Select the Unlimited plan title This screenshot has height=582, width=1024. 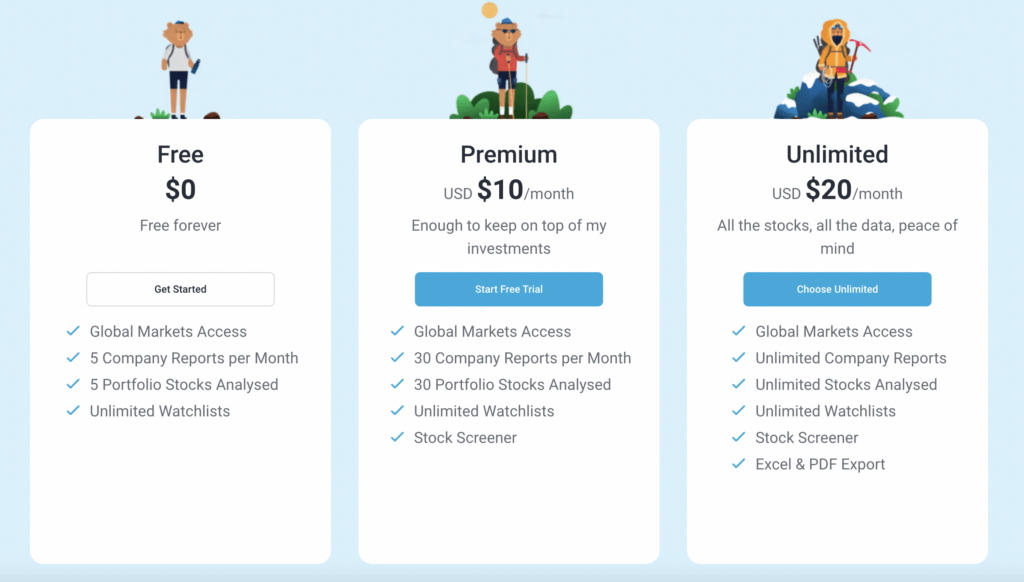coord(837,155)
